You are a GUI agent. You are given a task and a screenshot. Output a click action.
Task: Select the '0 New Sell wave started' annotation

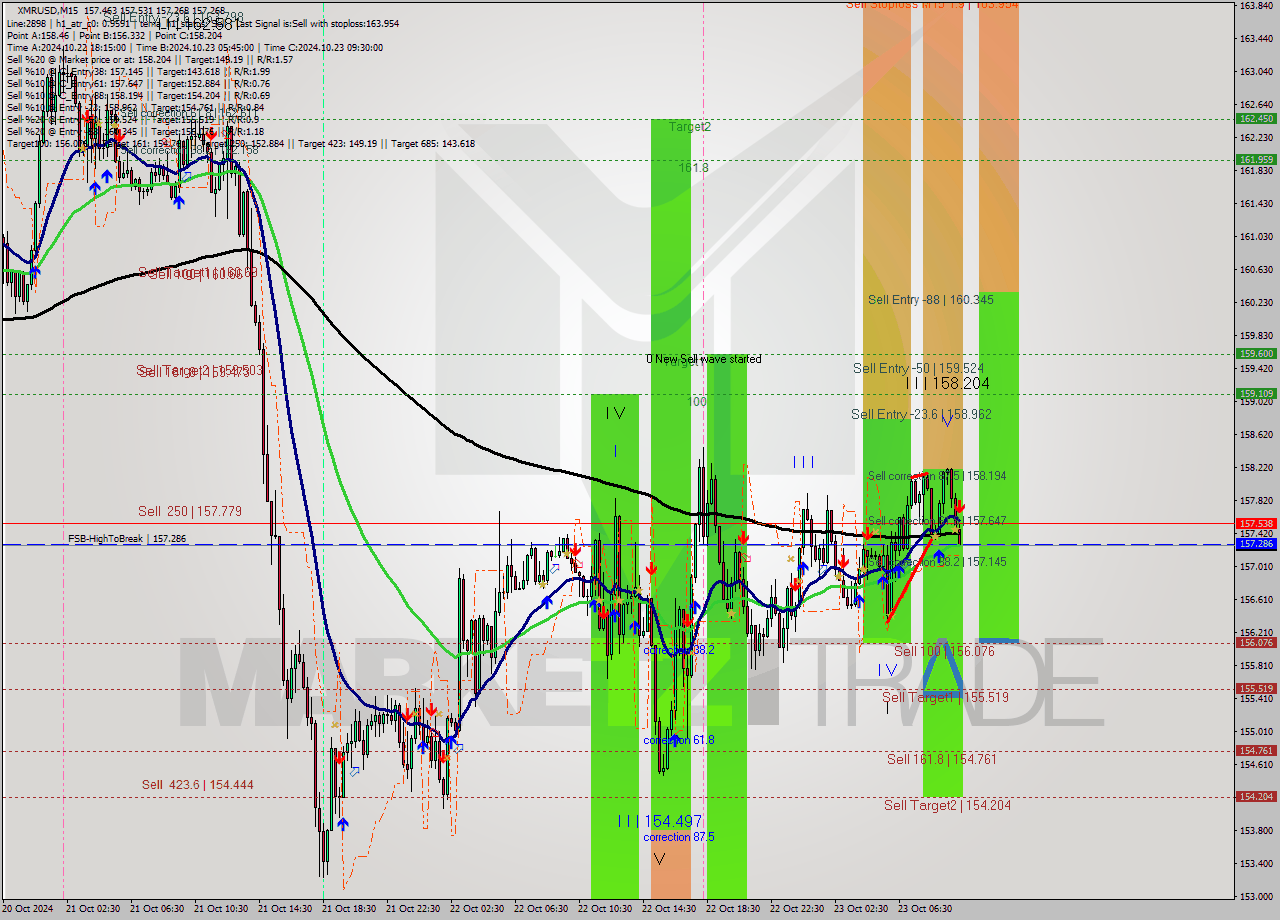[703, 359]
